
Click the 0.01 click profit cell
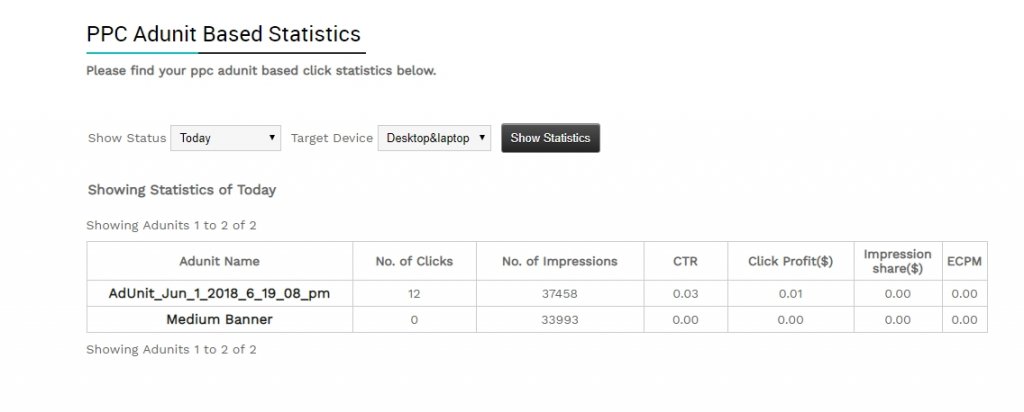point(791,294)
